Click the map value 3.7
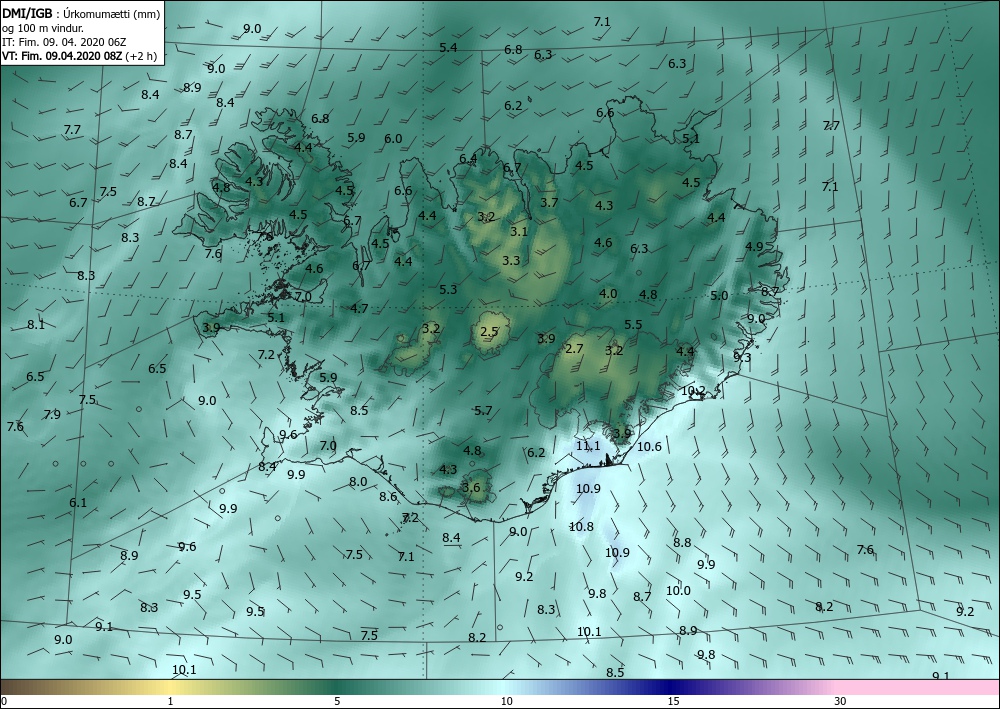This screenshot has height=709, width=1000. (x=549, y=203)
